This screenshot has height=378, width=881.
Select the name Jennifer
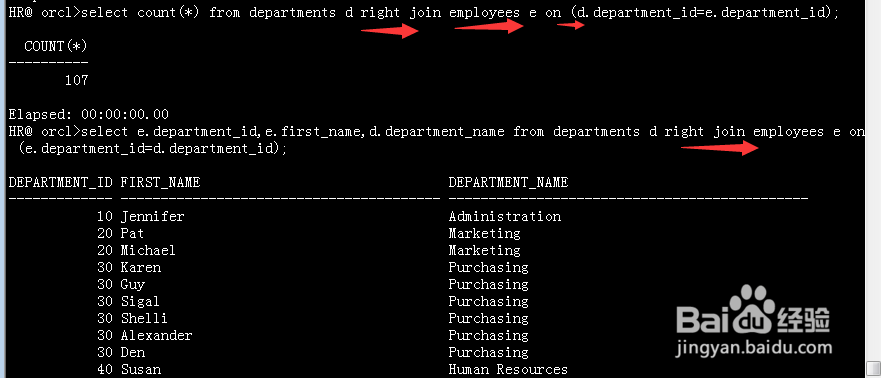point(152,216)
